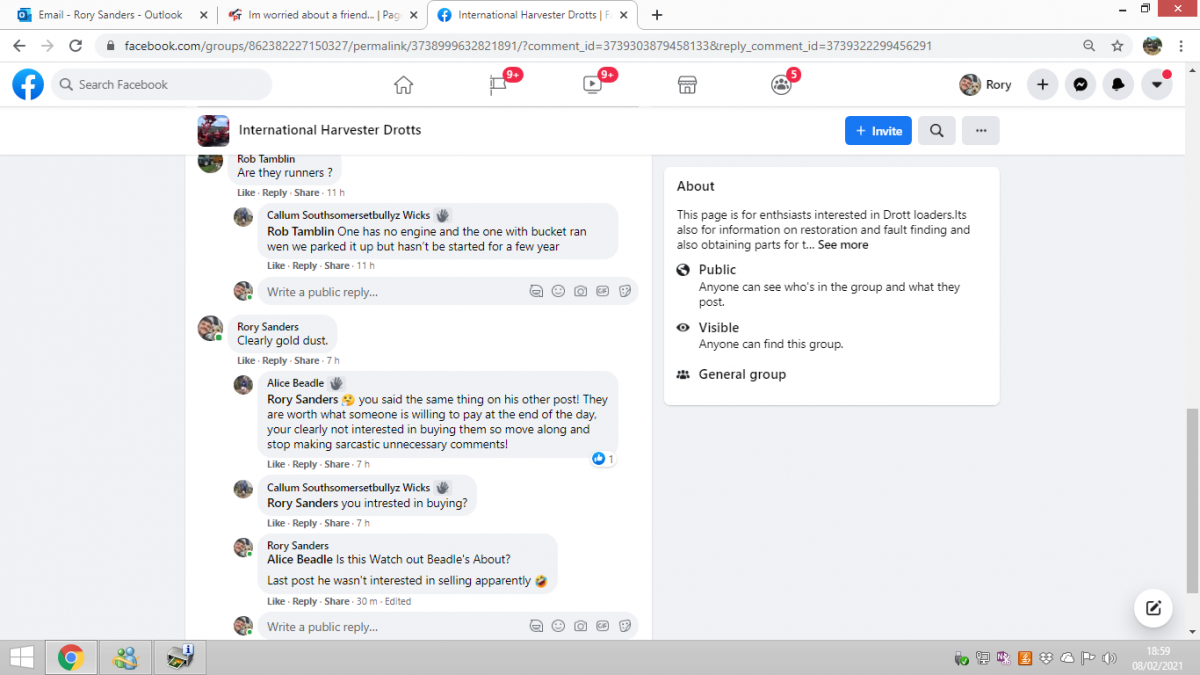1200x675 pixels.
Task: Open the Groups icon in Facebook header
Action: point(781,85)
